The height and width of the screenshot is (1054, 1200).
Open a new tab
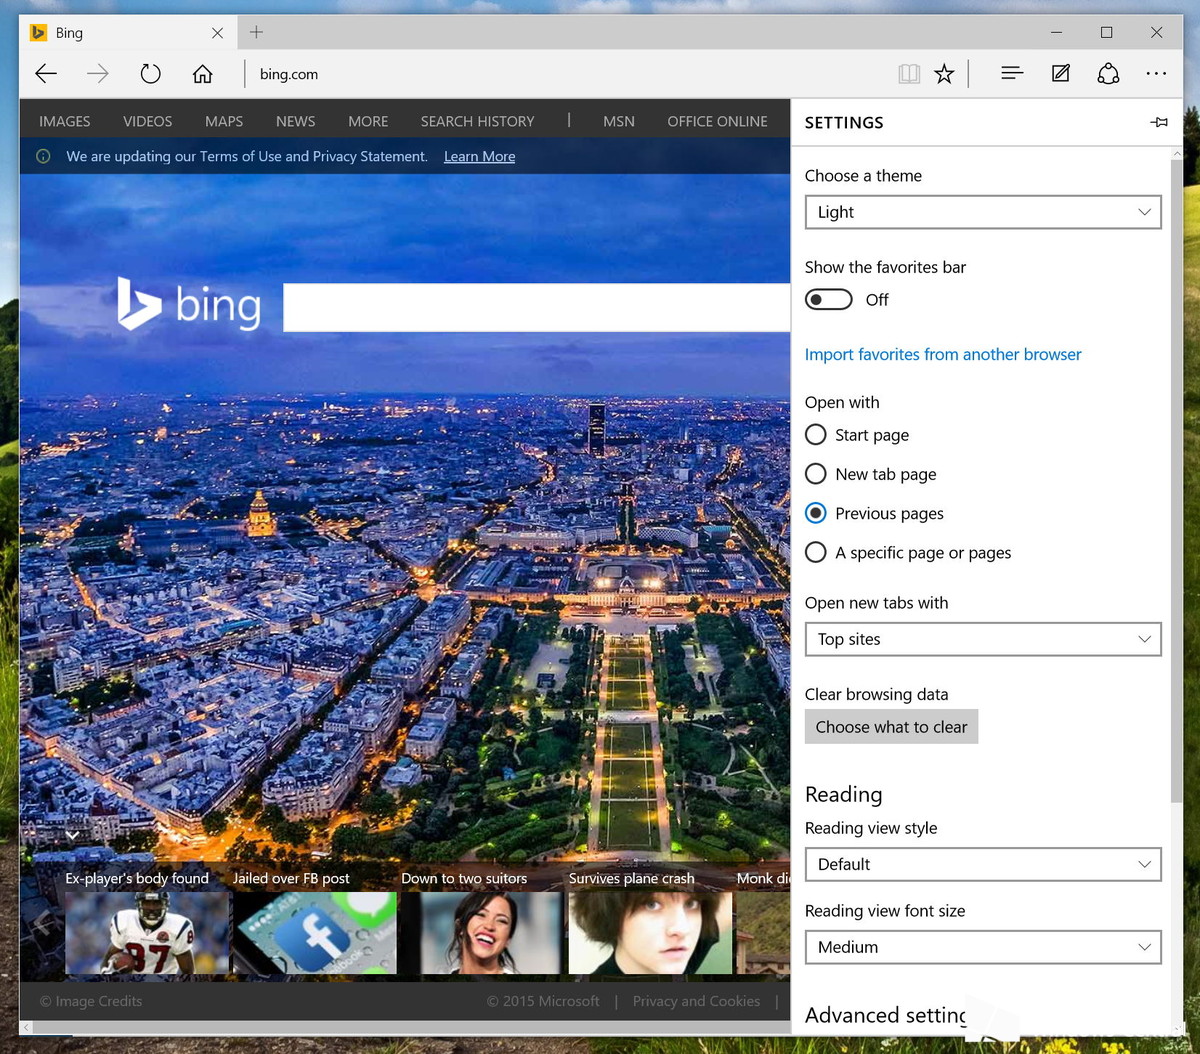pos(256,32)
